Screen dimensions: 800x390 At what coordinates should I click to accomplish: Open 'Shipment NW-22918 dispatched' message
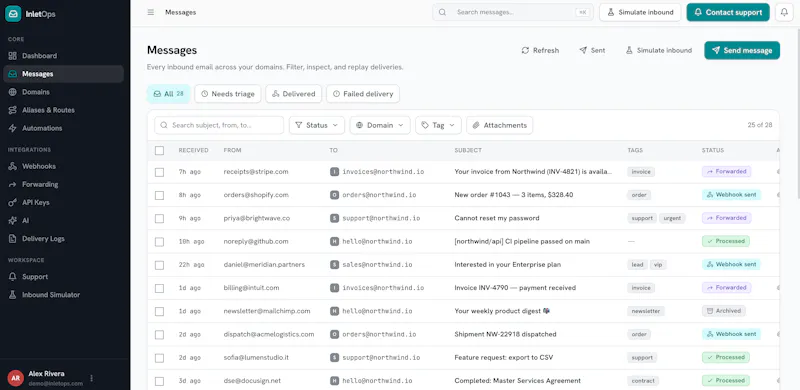pyautogui.click(x=505, y=334)
